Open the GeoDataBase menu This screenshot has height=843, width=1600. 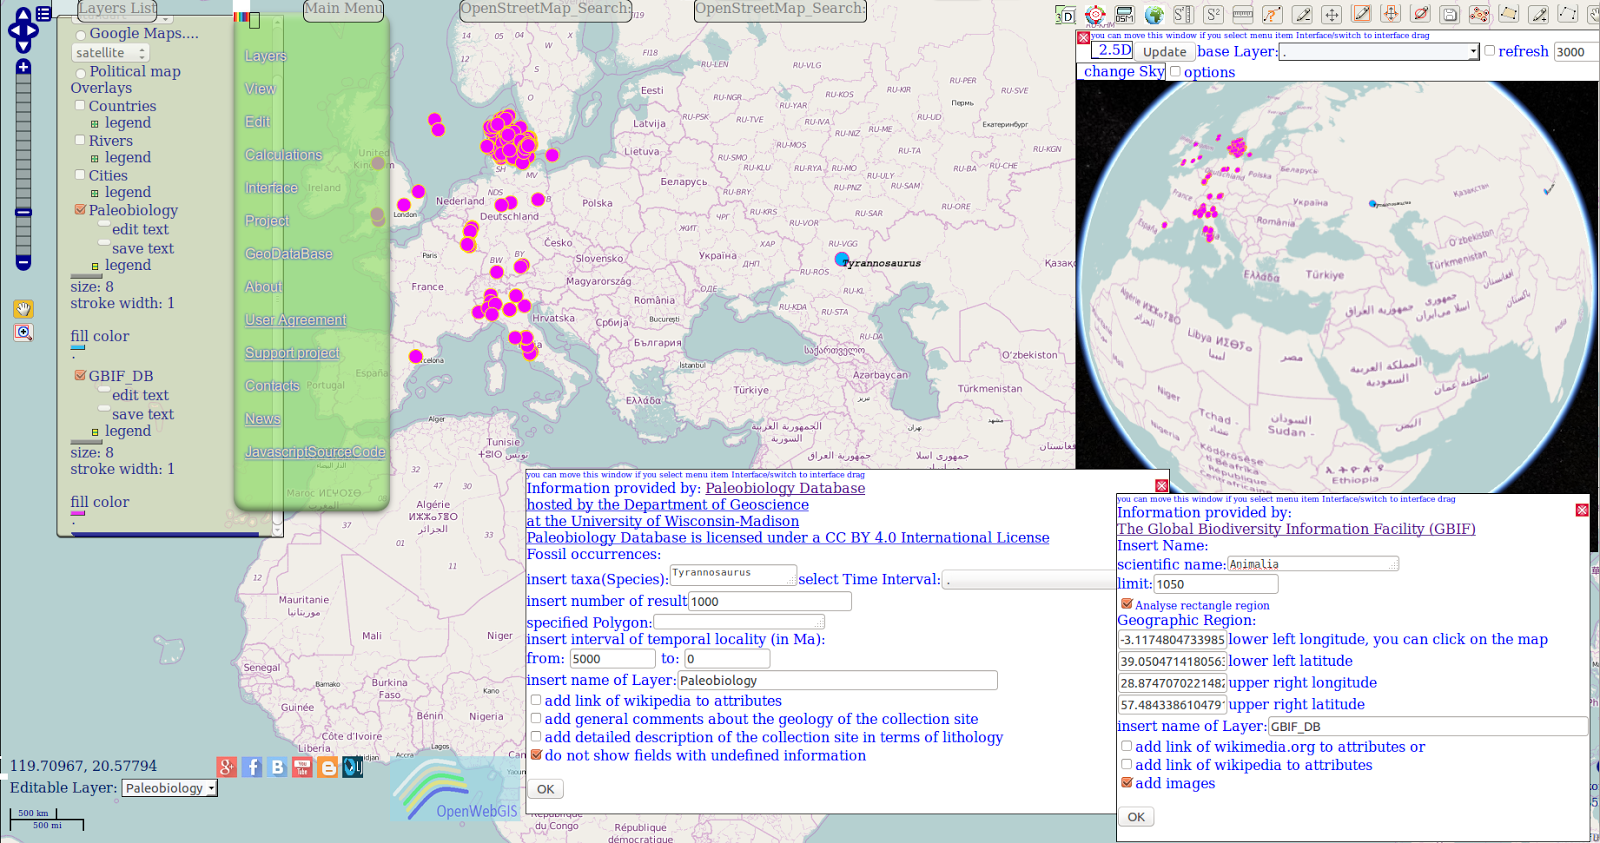tap(289, 254)
